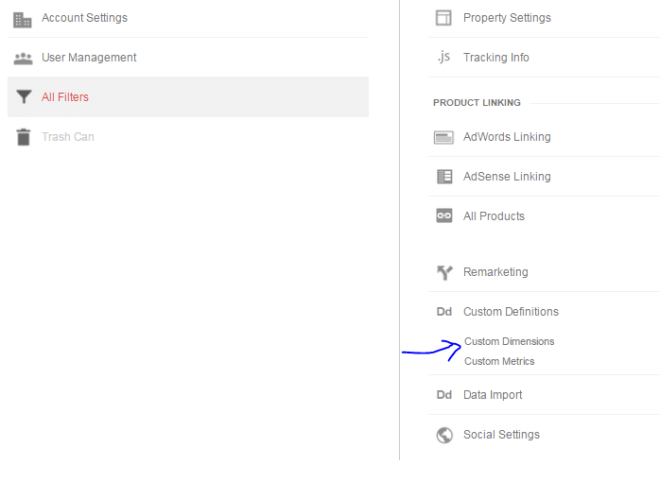Click the Property Settings layout icon

tap(443, 18)
